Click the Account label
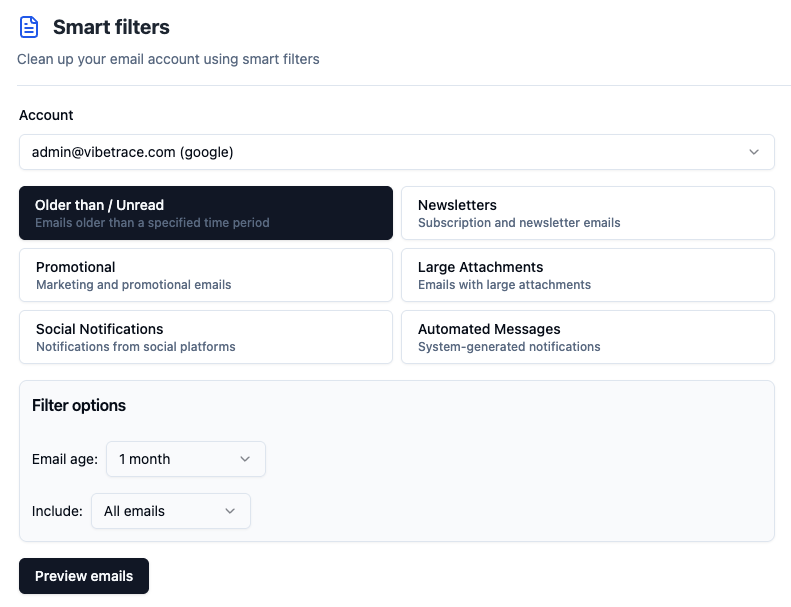 click(46, 115)
